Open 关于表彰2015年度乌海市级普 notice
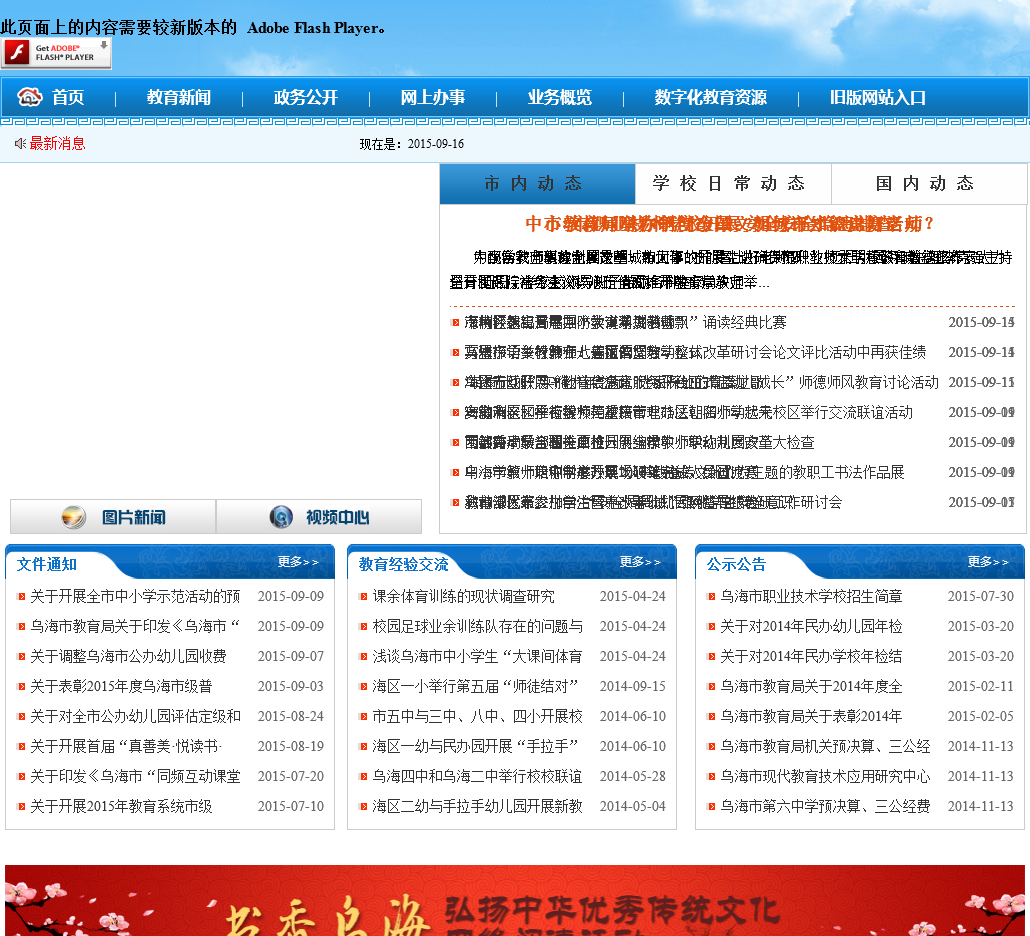The width and height of the screenshot is (1030, 936). [x=121, y=686]
